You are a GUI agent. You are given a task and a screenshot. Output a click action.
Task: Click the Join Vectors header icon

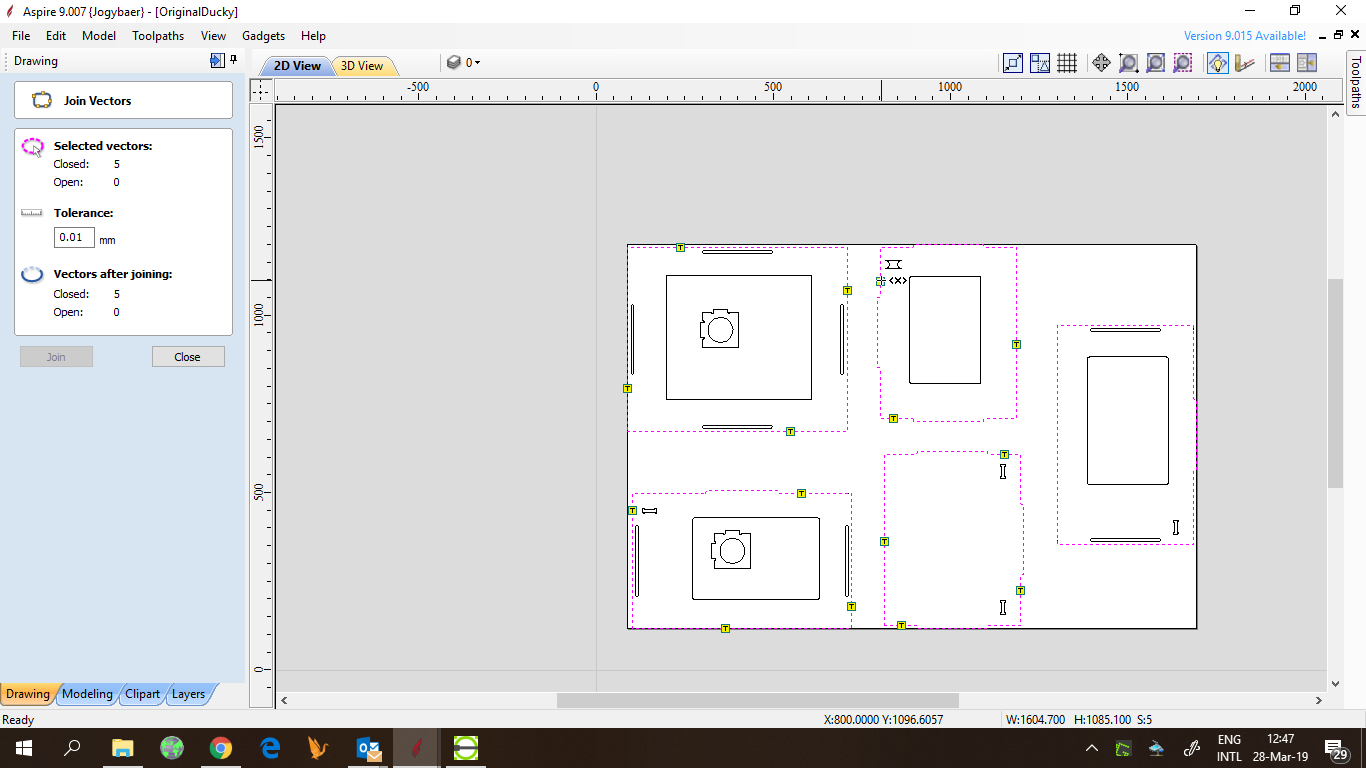42,100
